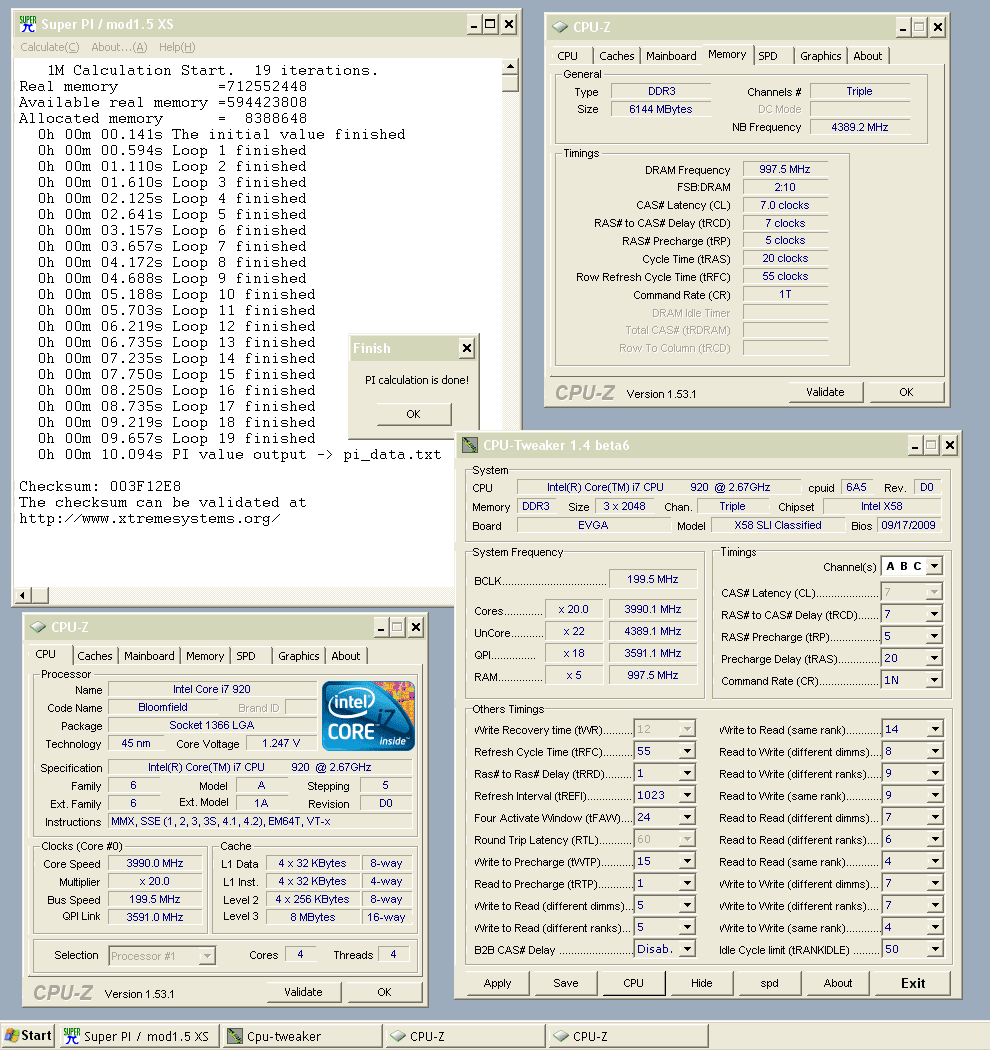Click the xtremesystems.org URL text
Screen dimensions: 990x1050
(x=149, y=518)
